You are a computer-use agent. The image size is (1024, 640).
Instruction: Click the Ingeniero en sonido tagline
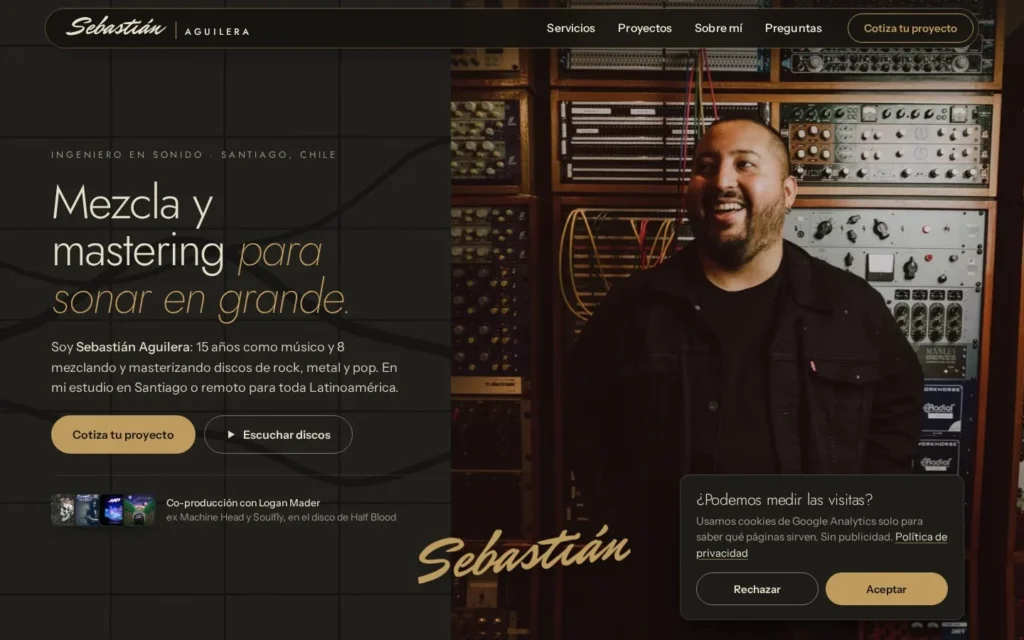[x=194, y=155]
